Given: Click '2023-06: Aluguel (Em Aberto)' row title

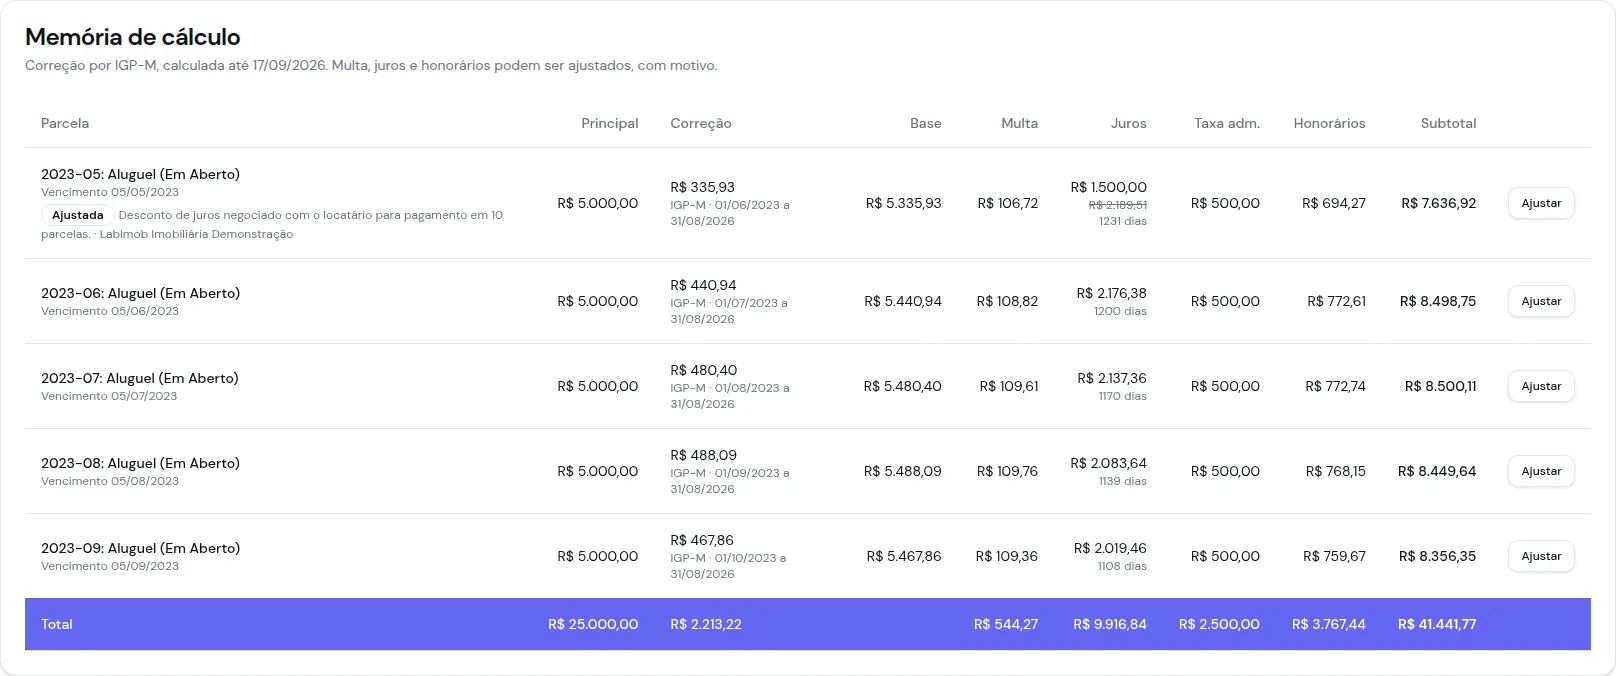Looking at the screenshot, I should point(140,293).
